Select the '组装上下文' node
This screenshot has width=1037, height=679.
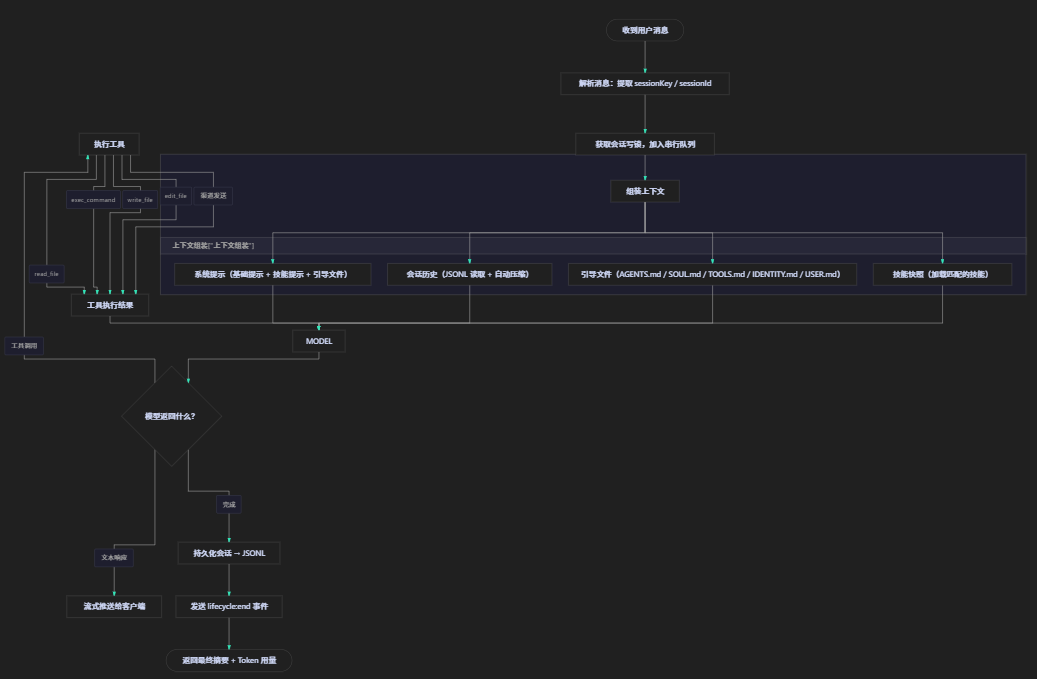(645, 191)
